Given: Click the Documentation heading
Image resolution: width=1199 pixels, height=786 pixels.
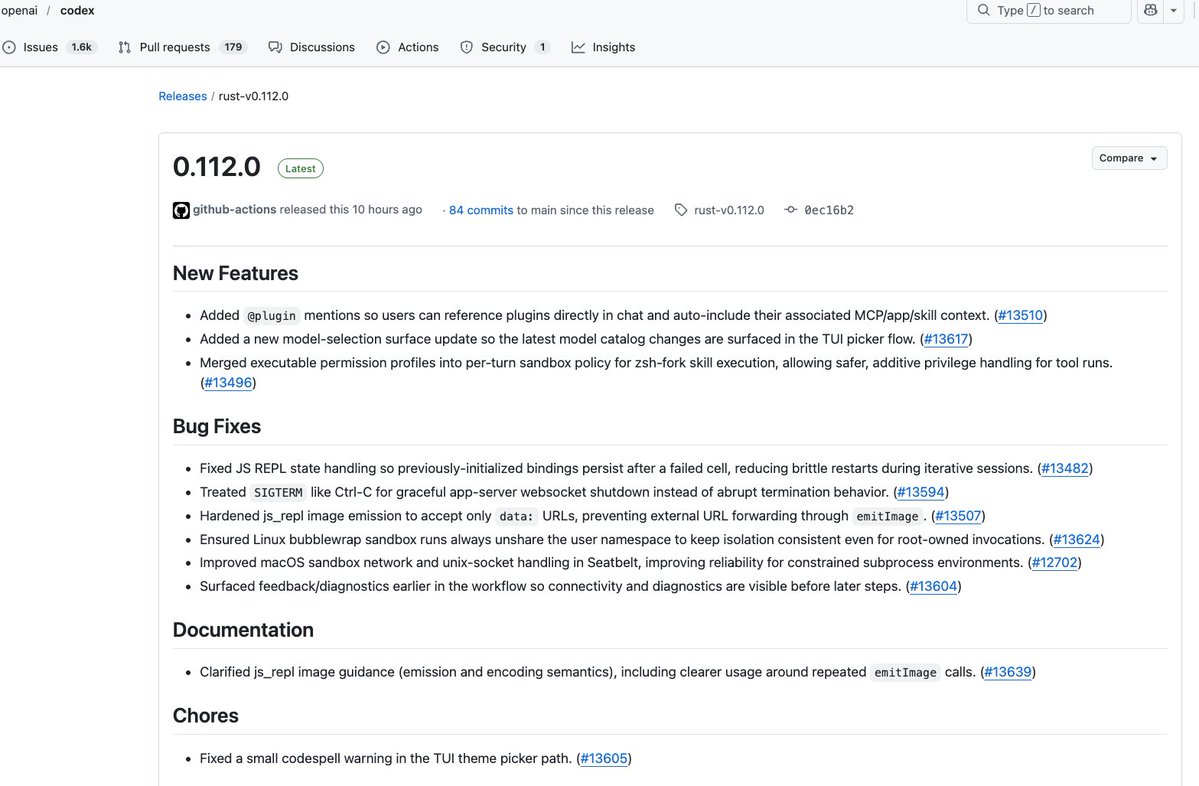Looking at the screenshot, I should [x=243, y=629].
